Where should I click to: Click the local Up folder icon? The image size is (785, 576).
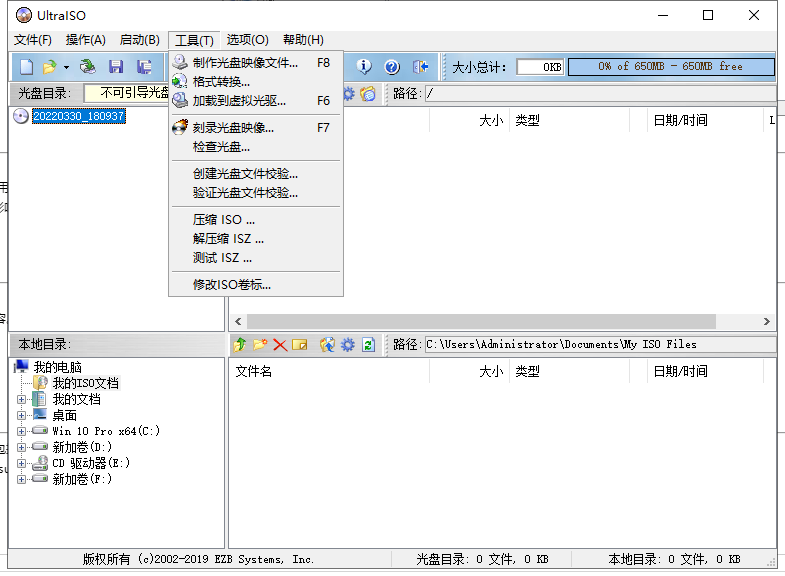(239, 344)
